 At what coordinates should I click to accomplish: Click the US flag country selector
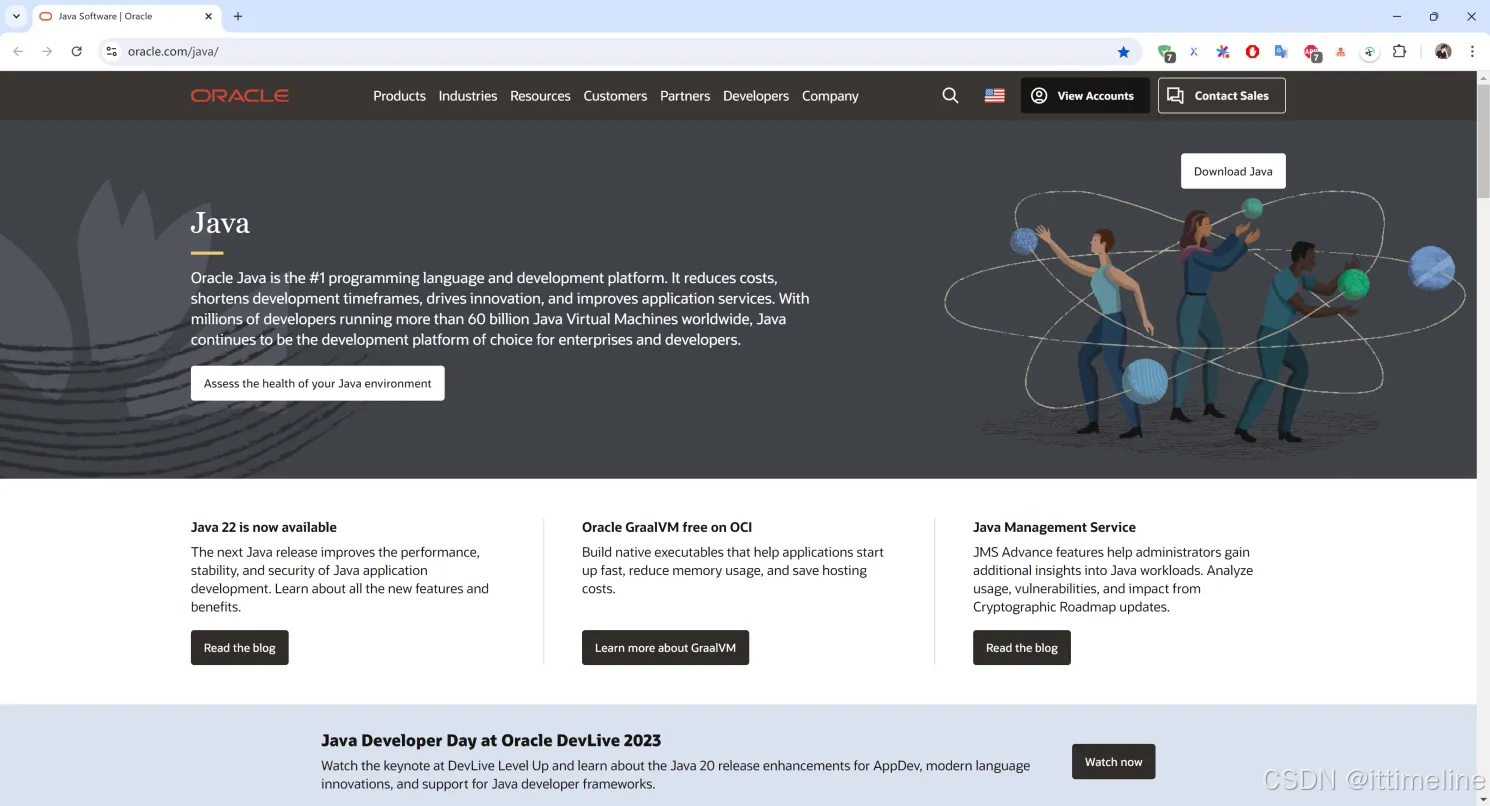[994, 96]
